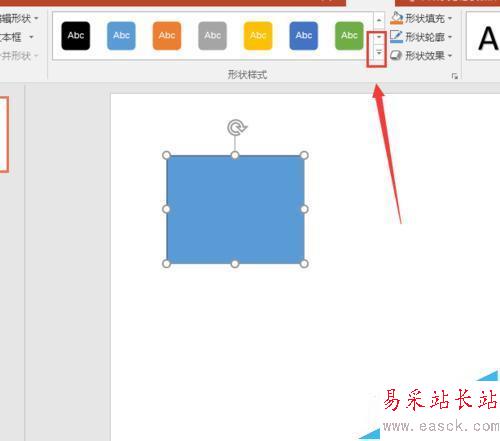Select the blue rectangle shape on slide
This screenshot has height=441, width=500.
[235, 210]
